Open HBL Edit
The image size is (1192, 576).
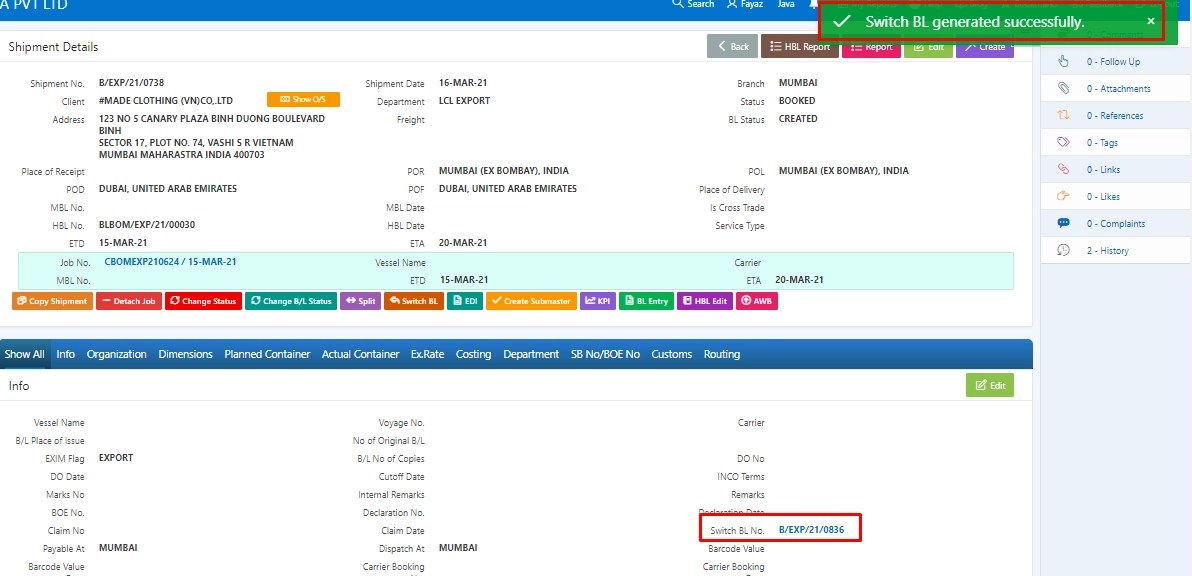[x=704, y=300]
